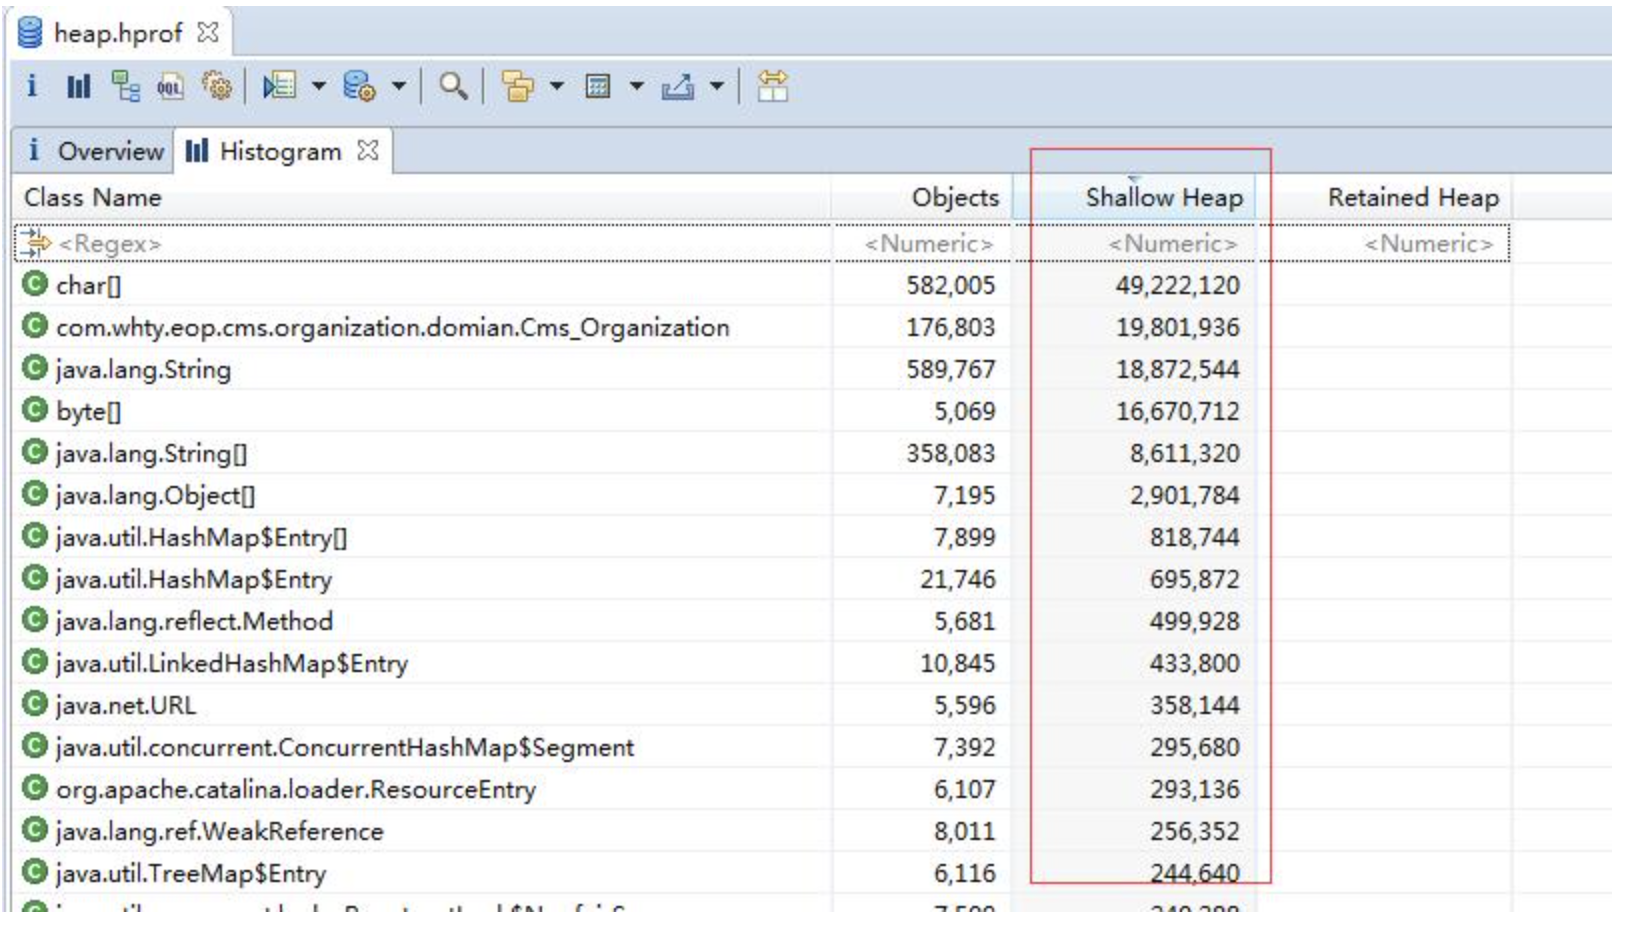Click the class icon beside java.lang.ref.WeakReference

[35, 830]
